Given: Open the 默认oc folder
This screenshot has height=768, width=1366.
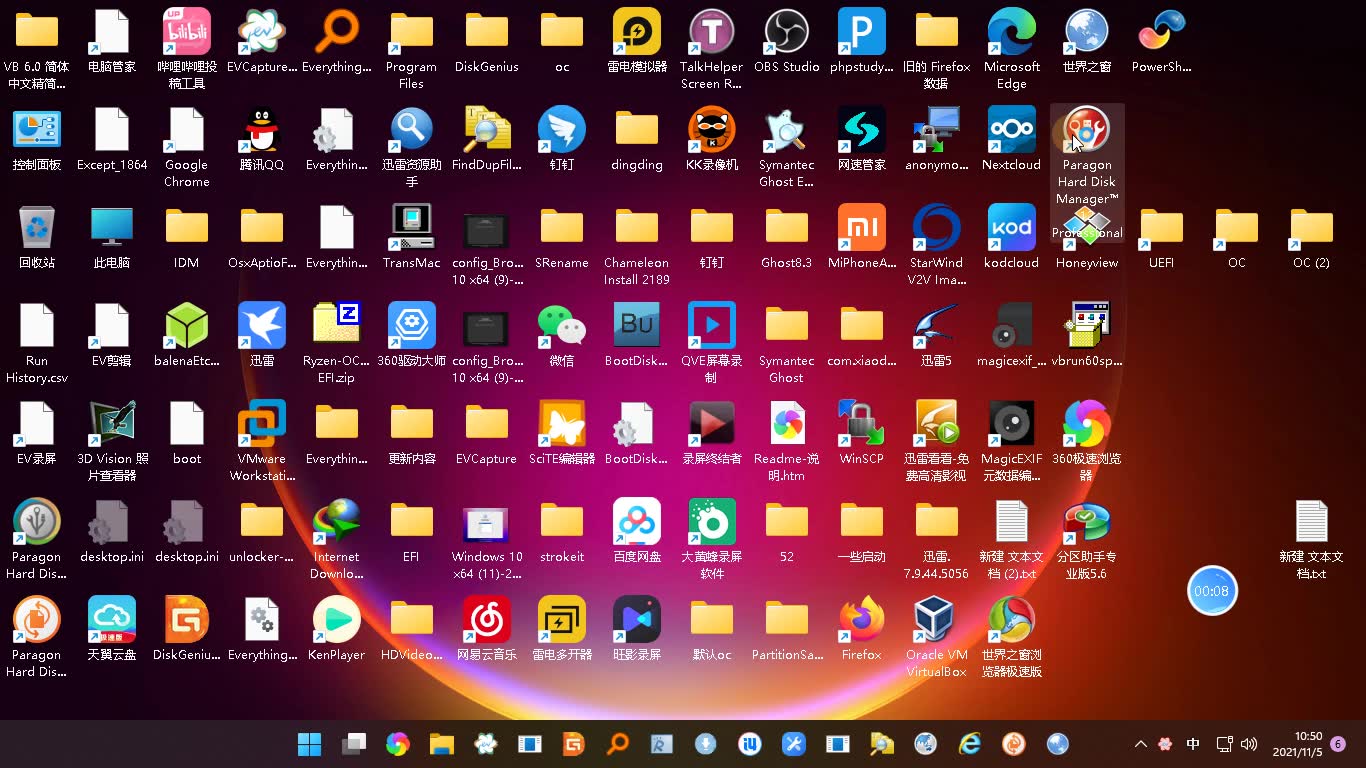Looking at the screenshot, I should (712, 630).
